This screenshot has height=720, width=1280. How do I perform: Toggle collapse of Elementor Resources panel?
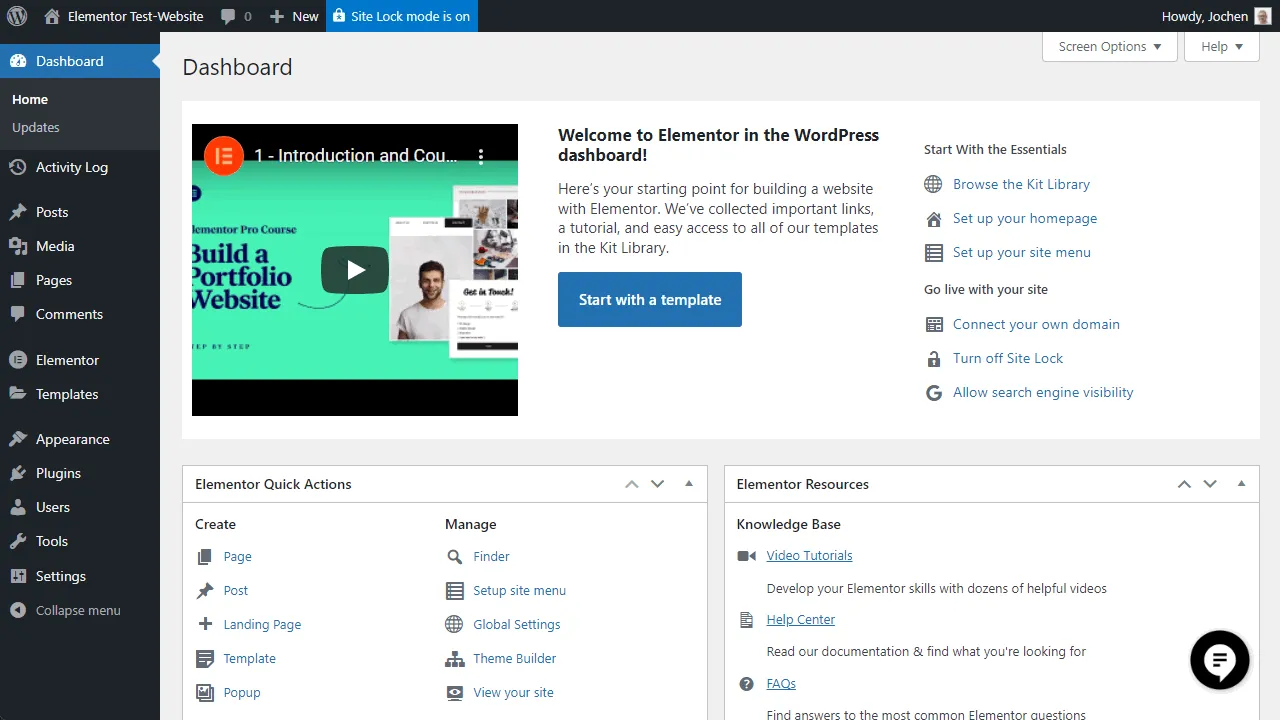[x=1241, y=484]
